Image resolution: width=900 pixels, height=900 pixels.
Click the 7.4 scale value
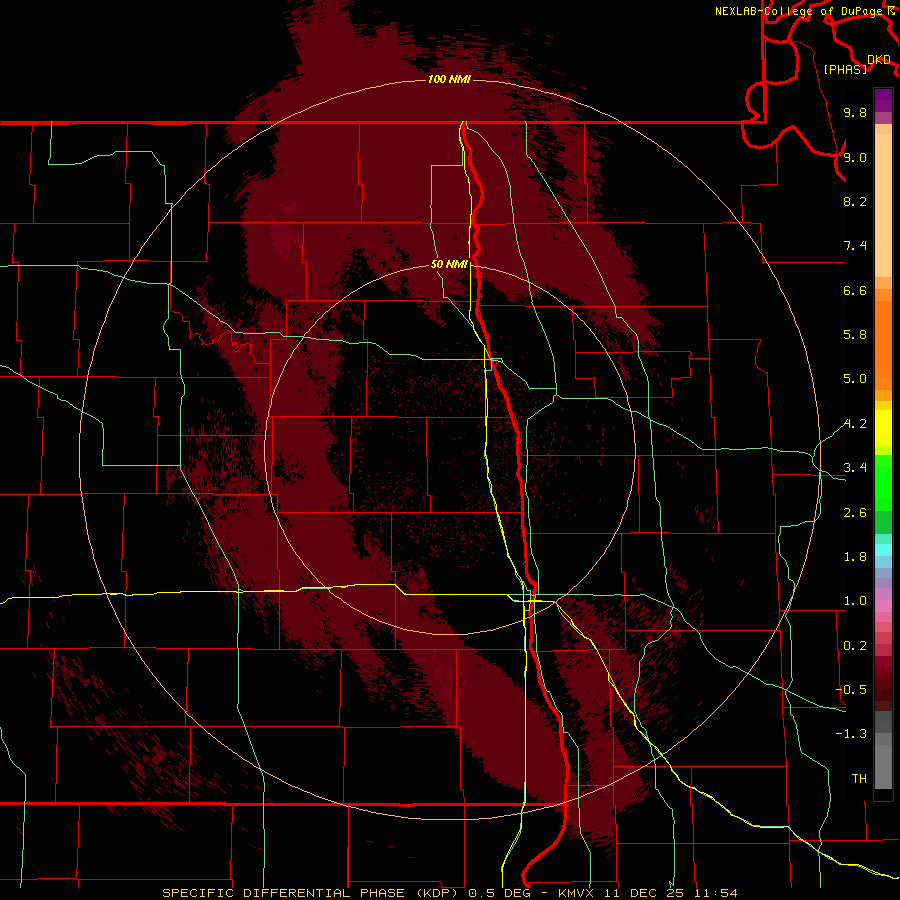coord(855,246)
